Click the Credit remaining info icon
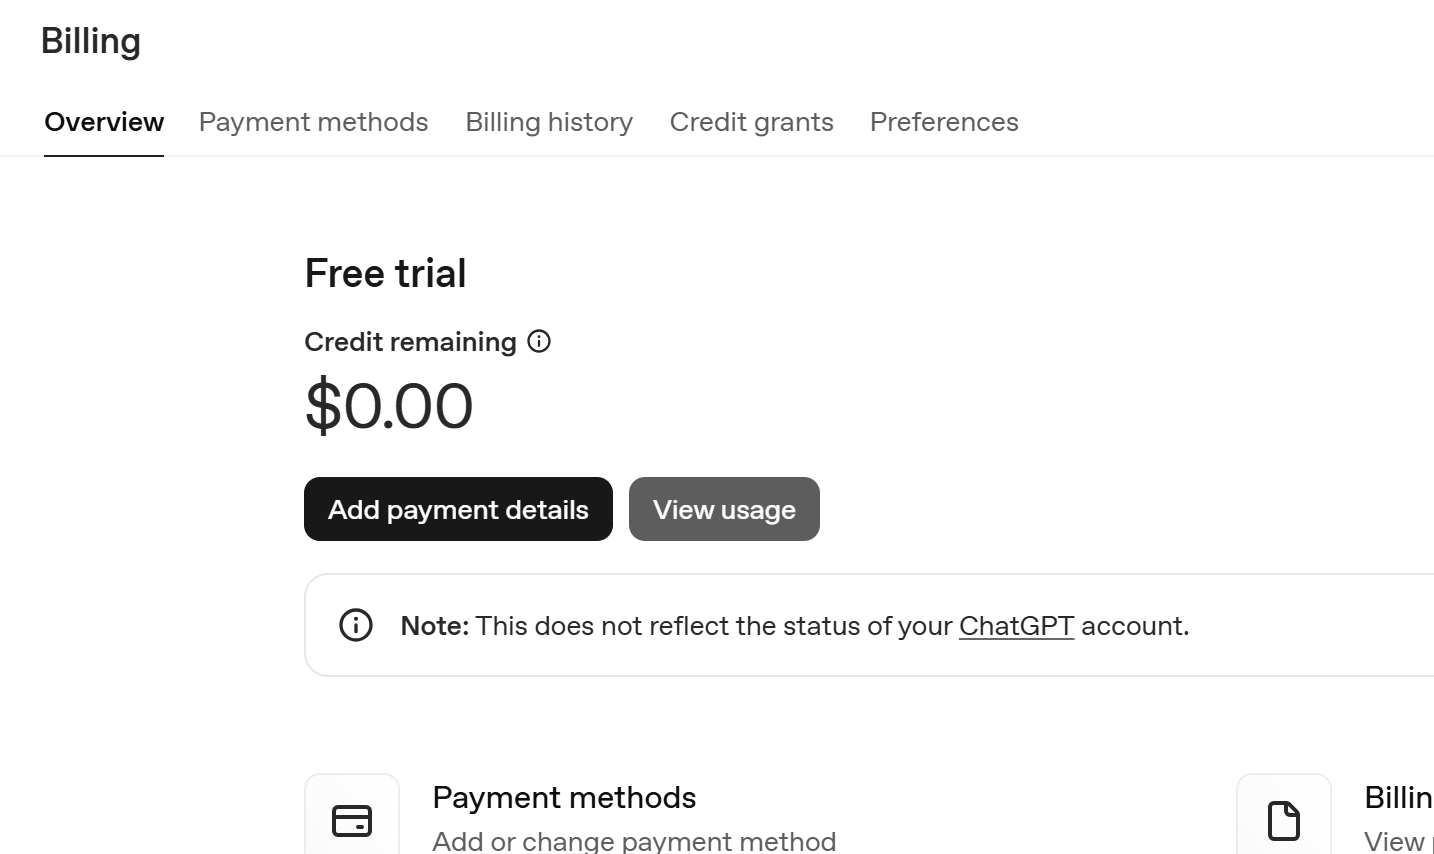 [539, 342]
